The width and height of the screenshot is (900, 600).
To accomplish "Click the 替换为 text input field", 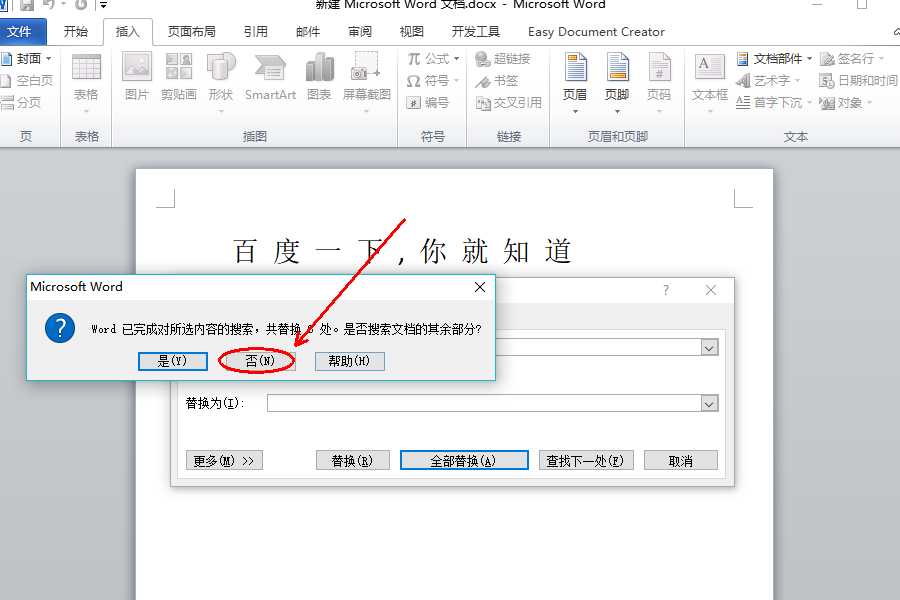I will (x=484, y=404).
